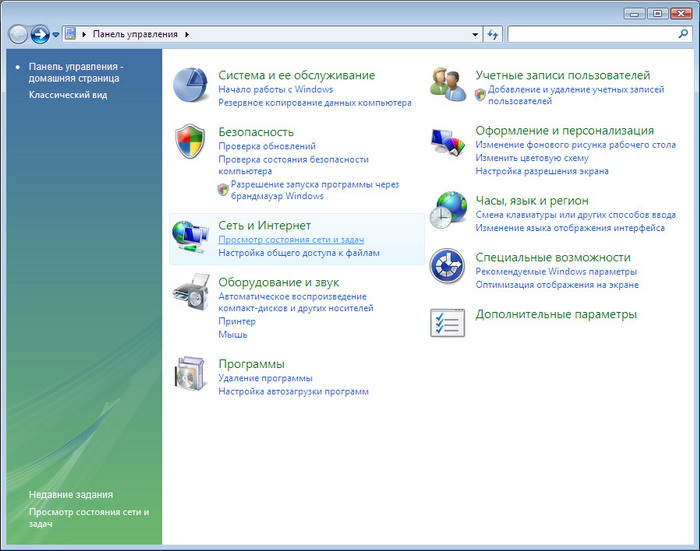The image size is (700, 551).
Task: Click the search magnifier icon
Action: 683,34
